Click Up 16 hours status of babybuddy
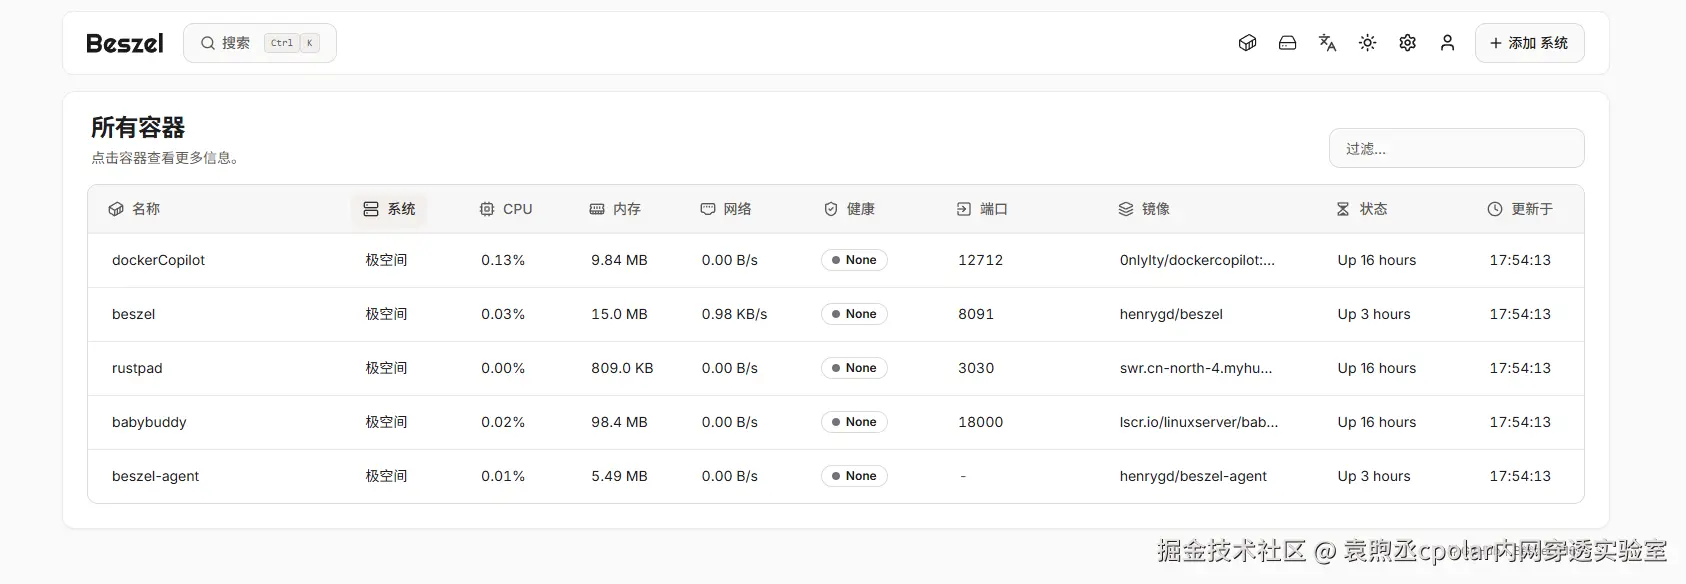1686x584 pixels. click(1377, 422)
